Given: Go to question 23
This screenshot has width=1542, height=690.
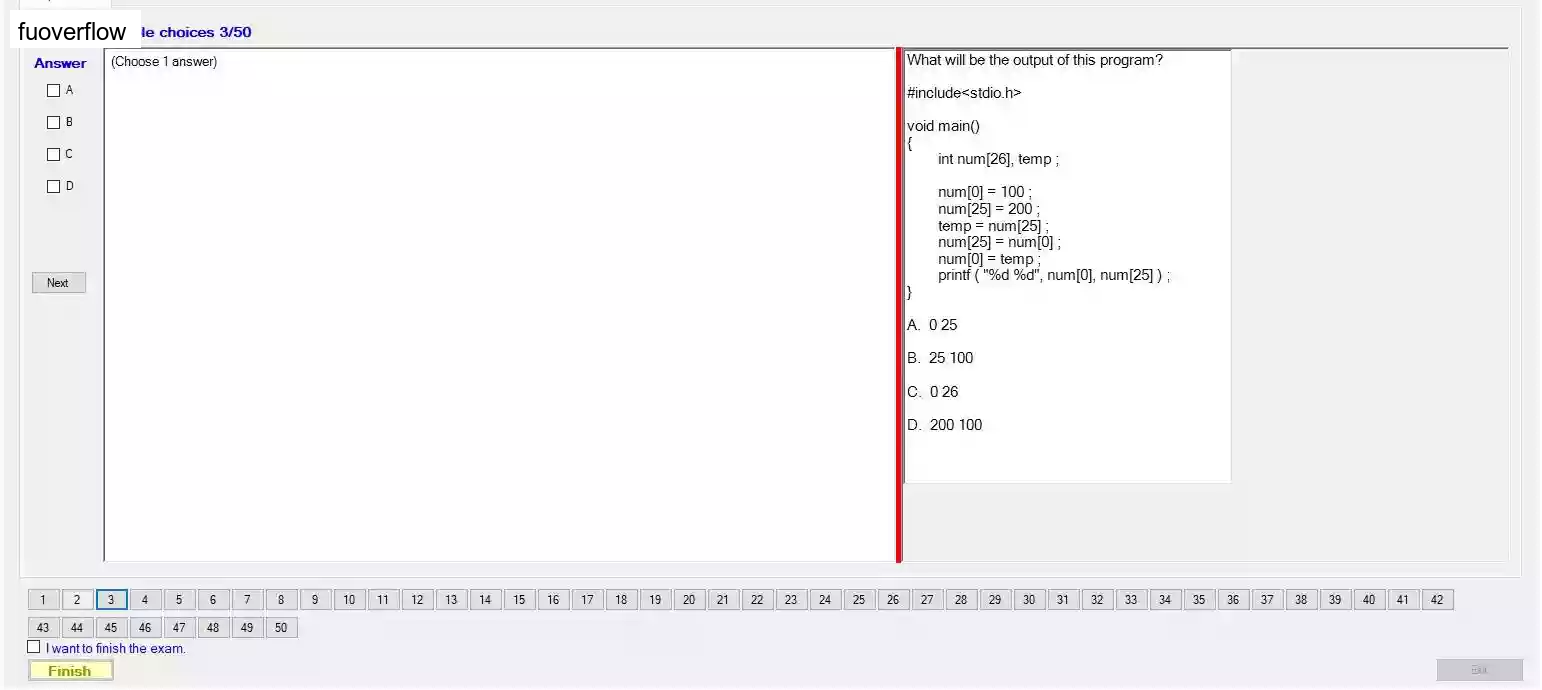Looking at the screenshot, I should 791,600.
